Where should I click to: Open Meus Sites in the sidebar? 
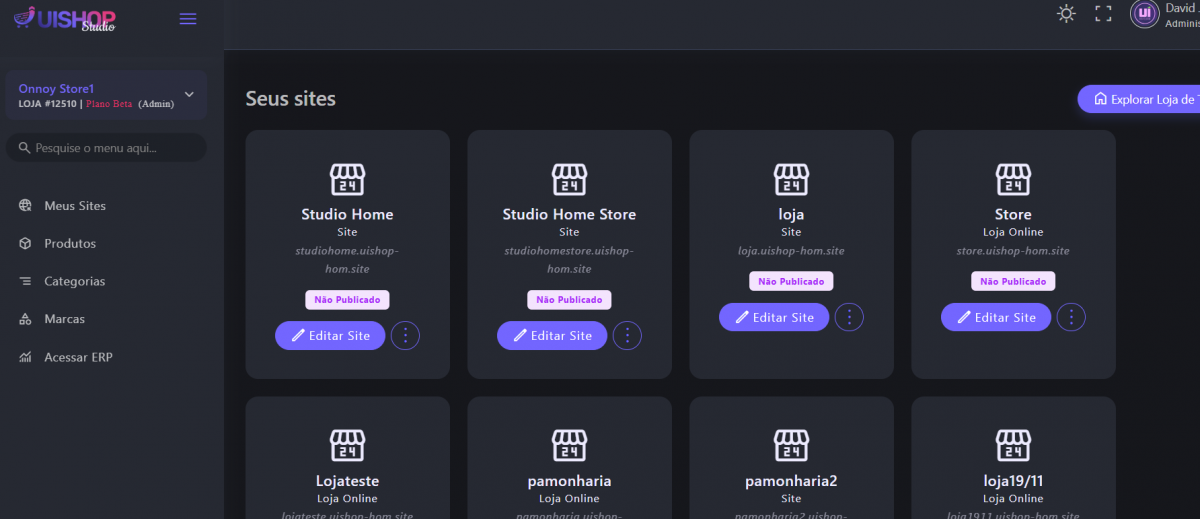pos(75,206)
